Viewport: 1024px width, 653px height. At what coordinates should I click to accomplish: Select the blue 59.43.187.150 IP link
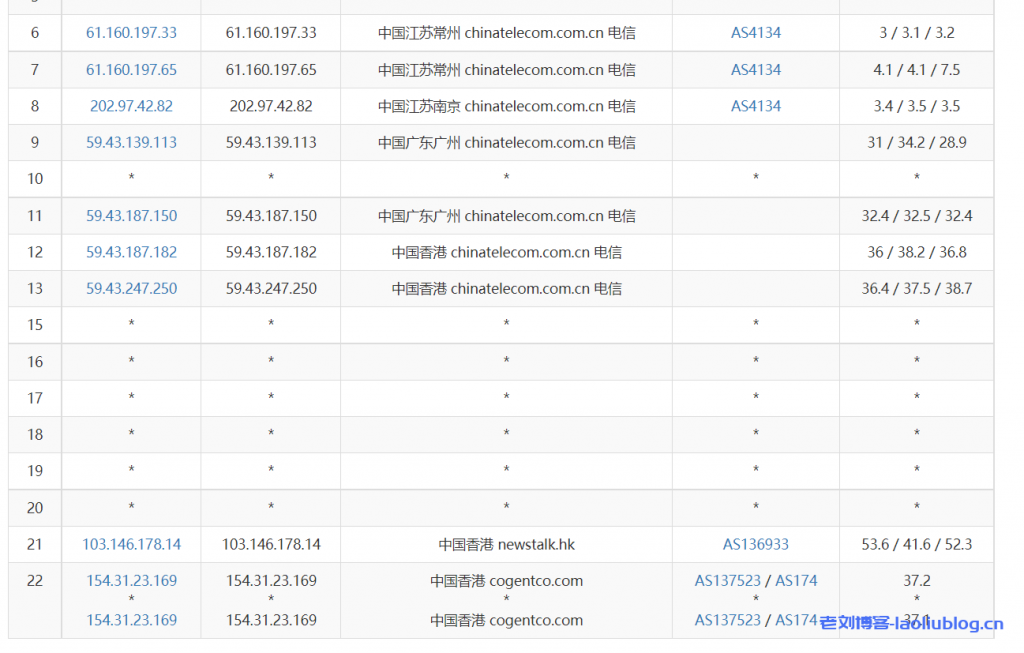click(x=131, y=216)
